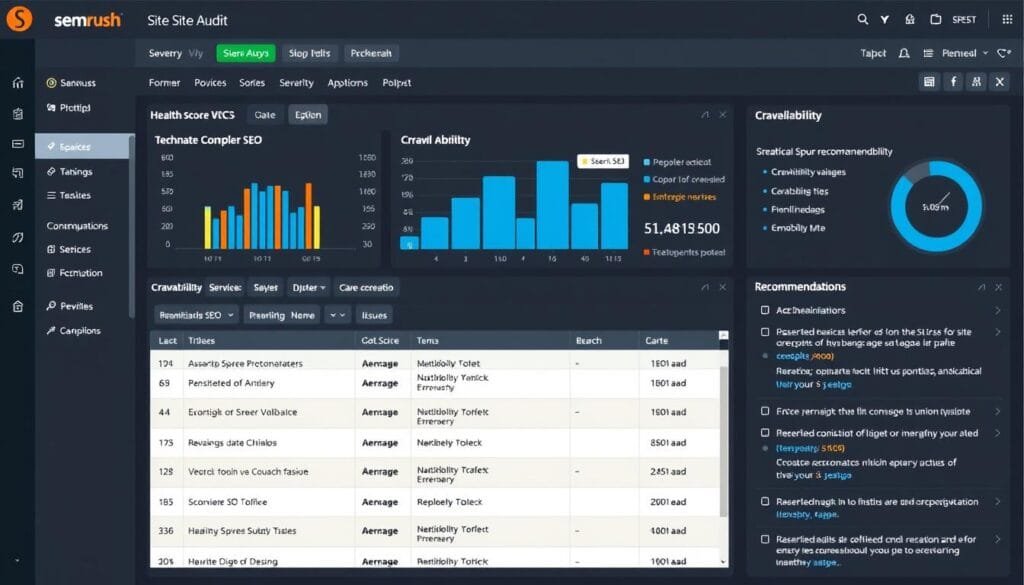
Task: Click the home icon in left icon rail
Action: click(x=17, y=83)
